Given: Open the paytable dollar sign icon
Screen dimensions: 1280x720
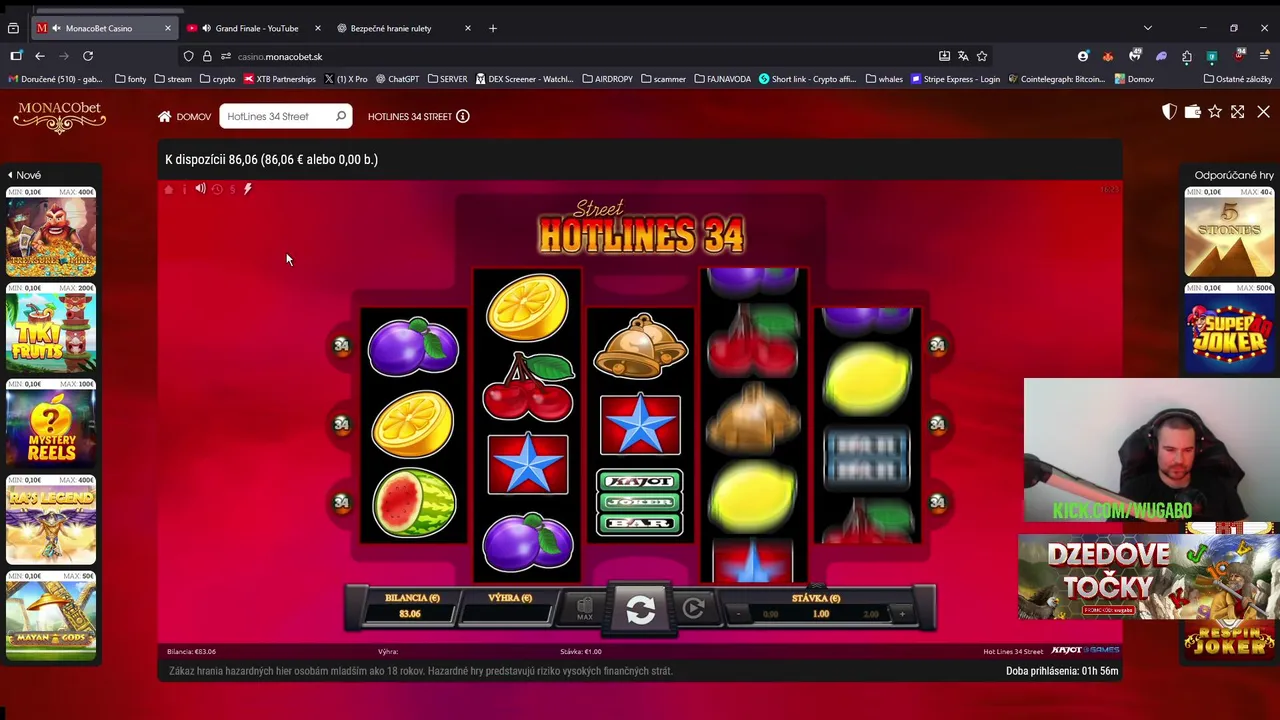Looking at the screenshot, I should pyautogui.click(x=232, y=189).
